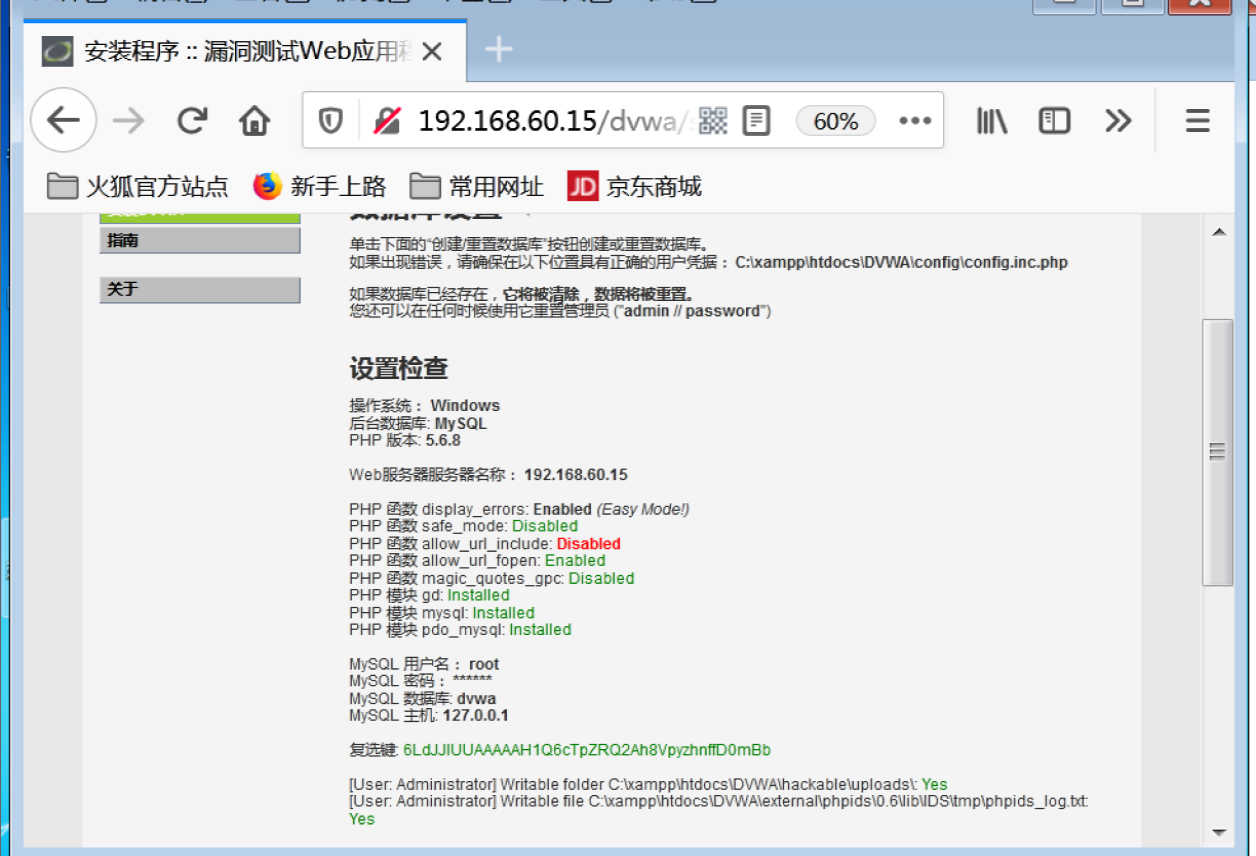The width and height of the screenshot is (1256, 856).
Task: Open the Library bookmarks and history
Action: (992, 121)
